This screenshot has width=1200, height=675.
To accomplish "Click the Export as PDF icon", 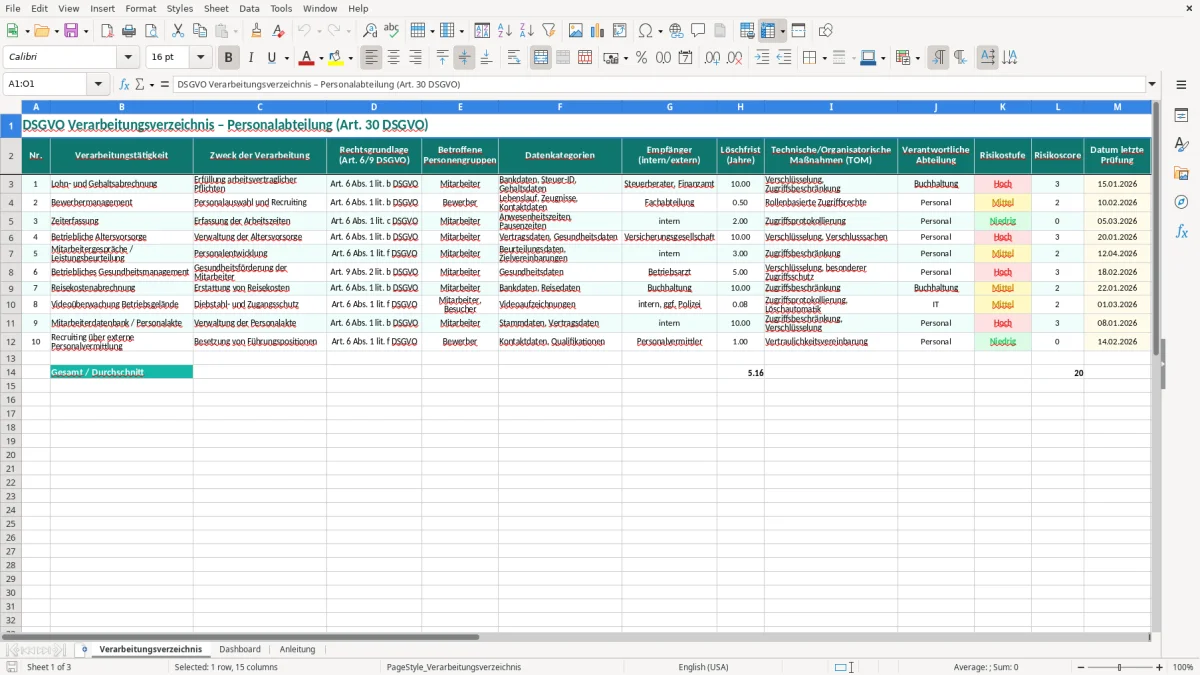I will tap(107, 31).
